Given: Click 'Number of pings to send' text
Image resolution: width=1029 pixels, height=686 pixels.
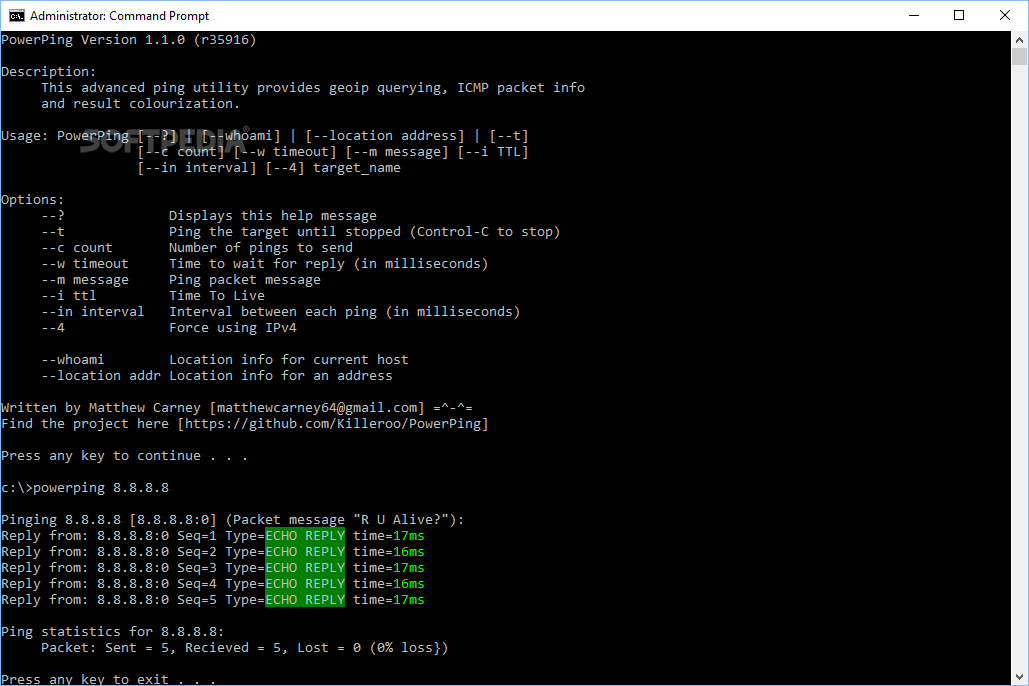Looking at the screenshot, I should point(261,248).
